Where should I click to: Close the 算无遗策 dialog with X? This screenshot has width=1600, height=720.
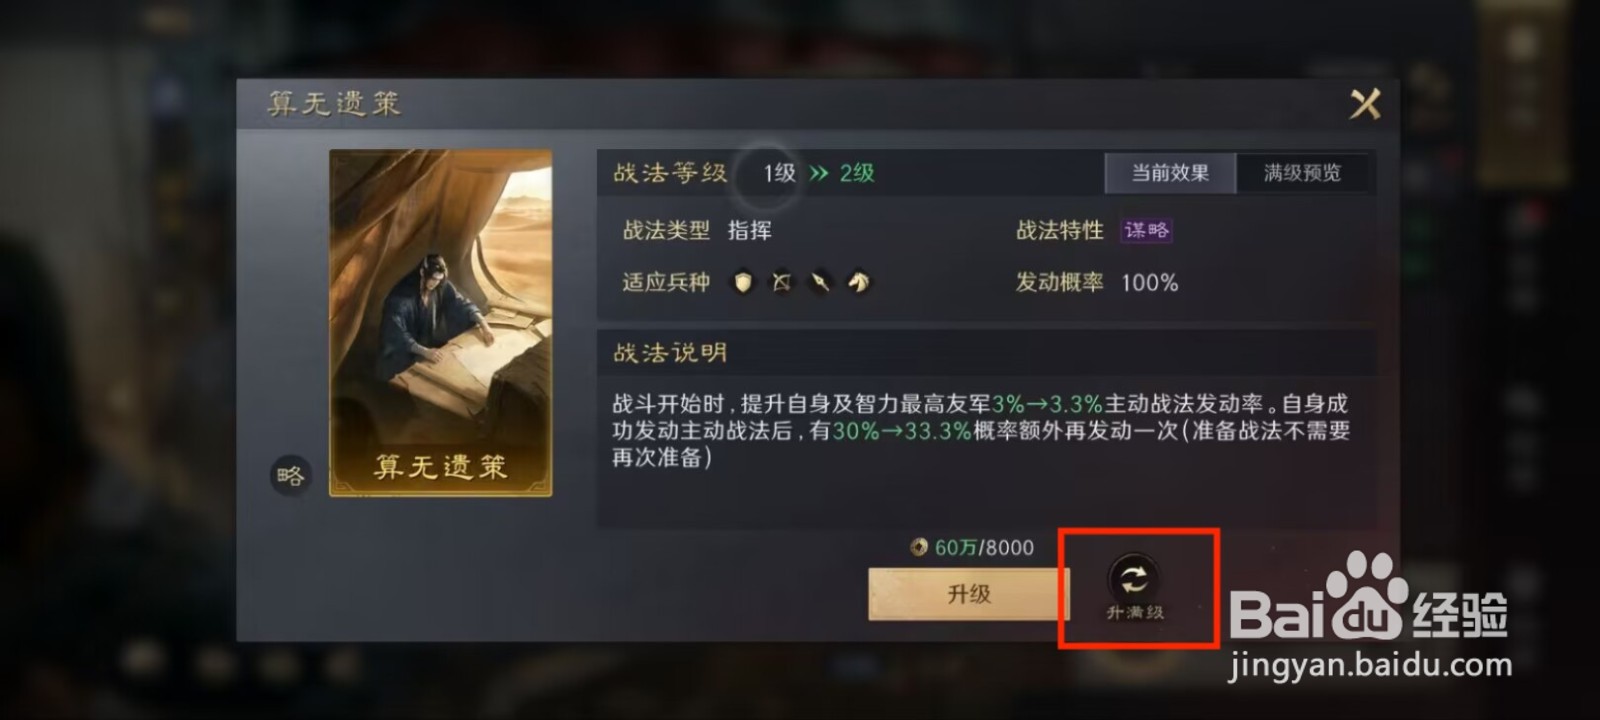point(1365,104)
